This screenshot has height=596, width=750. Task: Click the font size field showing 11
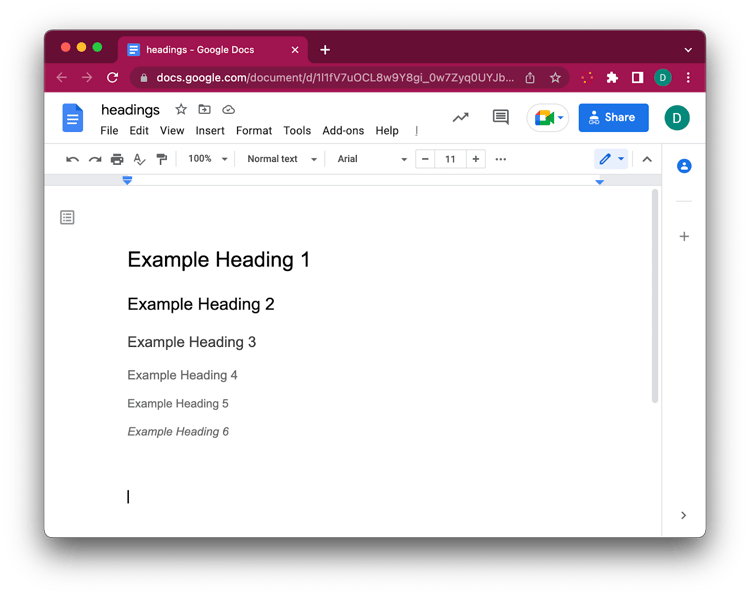coord(451,159)
